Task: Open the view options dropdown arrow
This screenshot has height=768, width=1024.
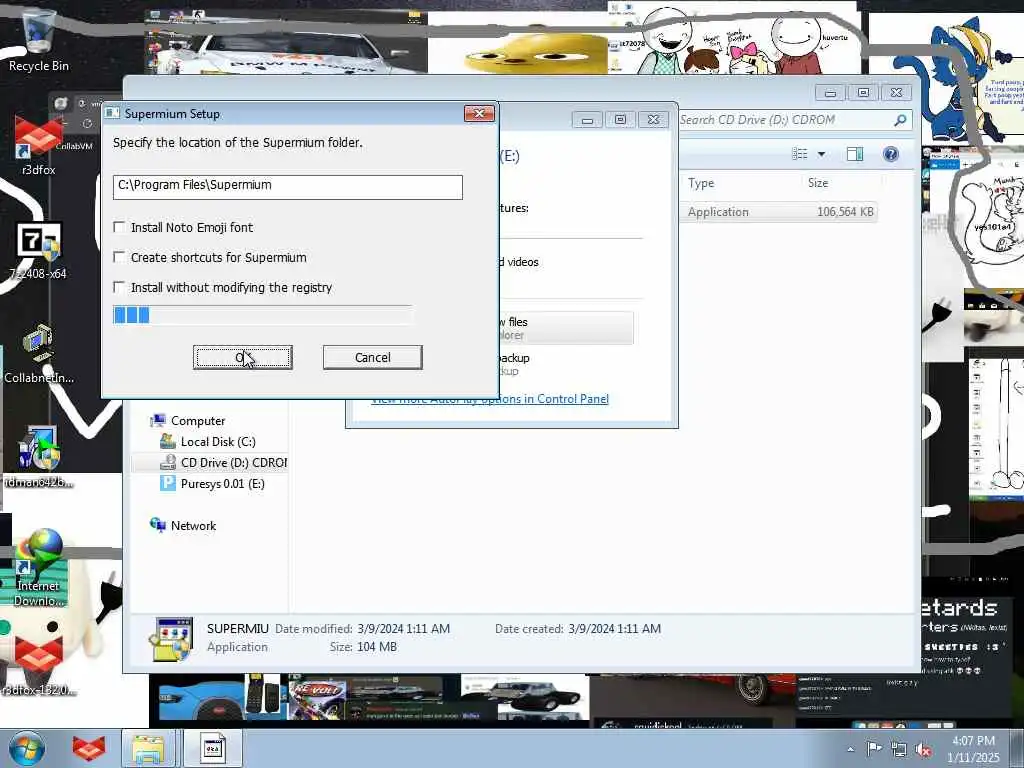Action: (822, 154)
